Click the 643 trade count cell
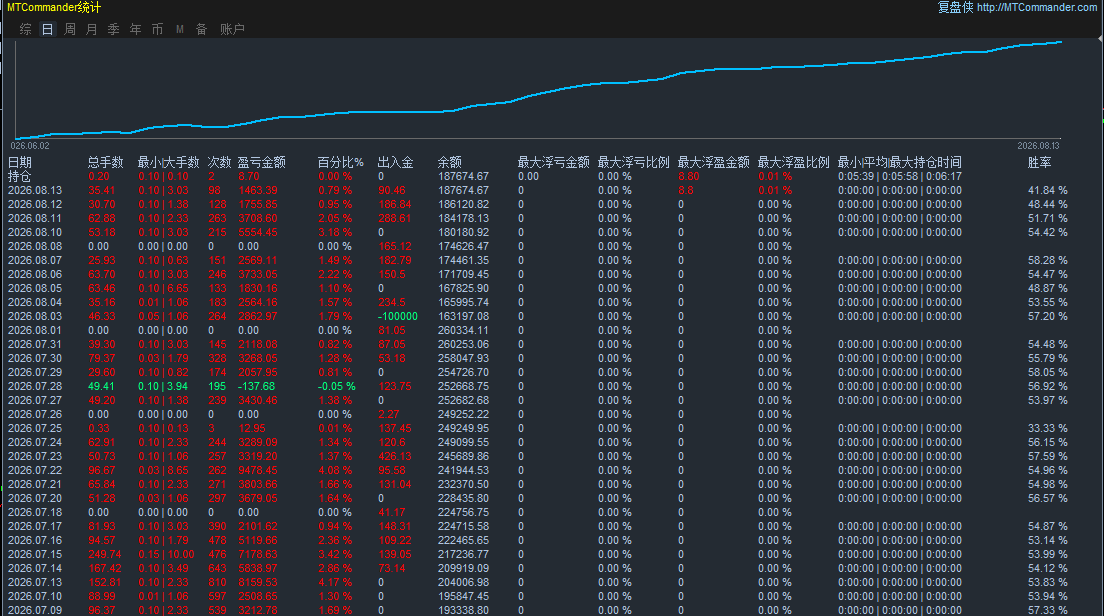 (218, 568)
